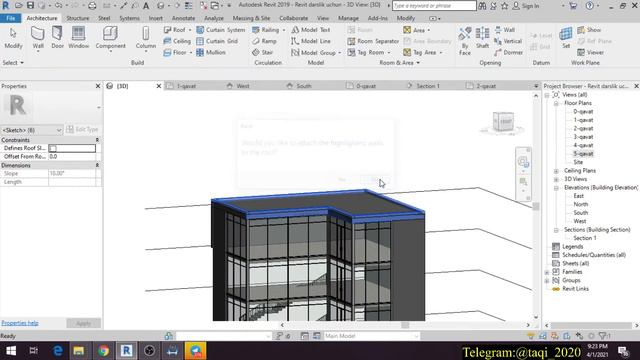640x360 pixels.
Task: Select the Door tool
Action: (x=57, y=38)
